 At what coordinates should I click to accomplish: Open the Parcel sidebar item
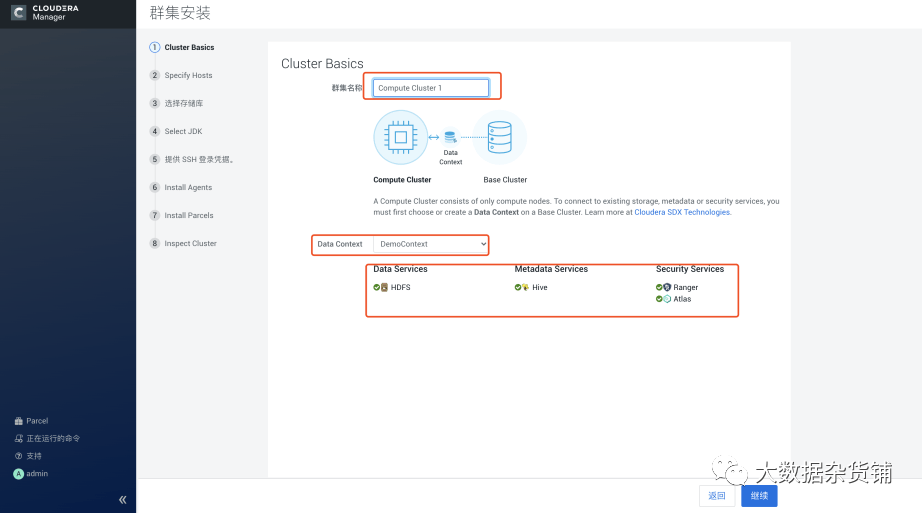coord(31,421)
